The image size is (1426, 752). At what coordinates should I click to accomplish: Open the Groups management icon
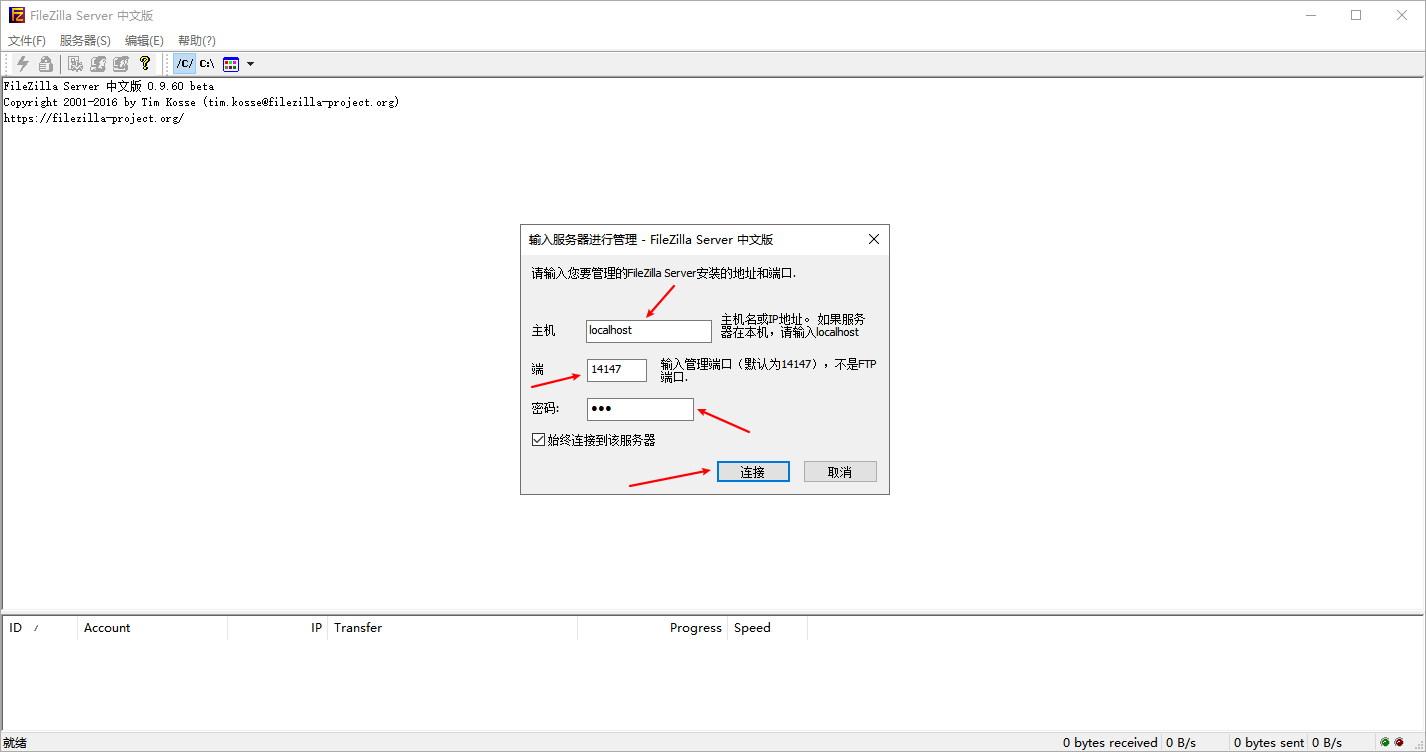(x=120, y=63)
